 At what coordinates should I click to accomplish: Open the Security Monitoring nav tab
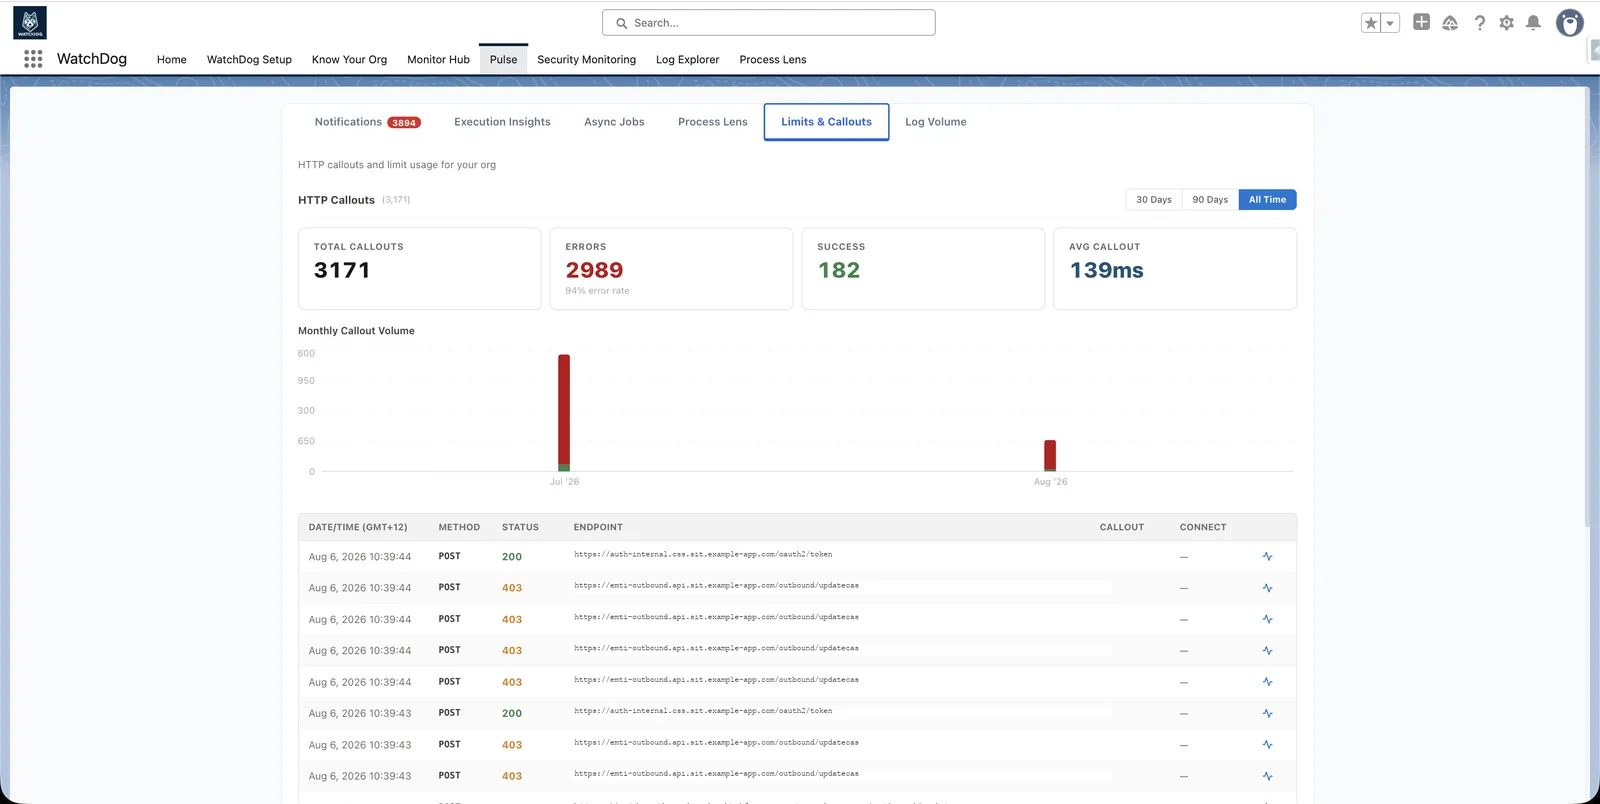click(586, 59)
